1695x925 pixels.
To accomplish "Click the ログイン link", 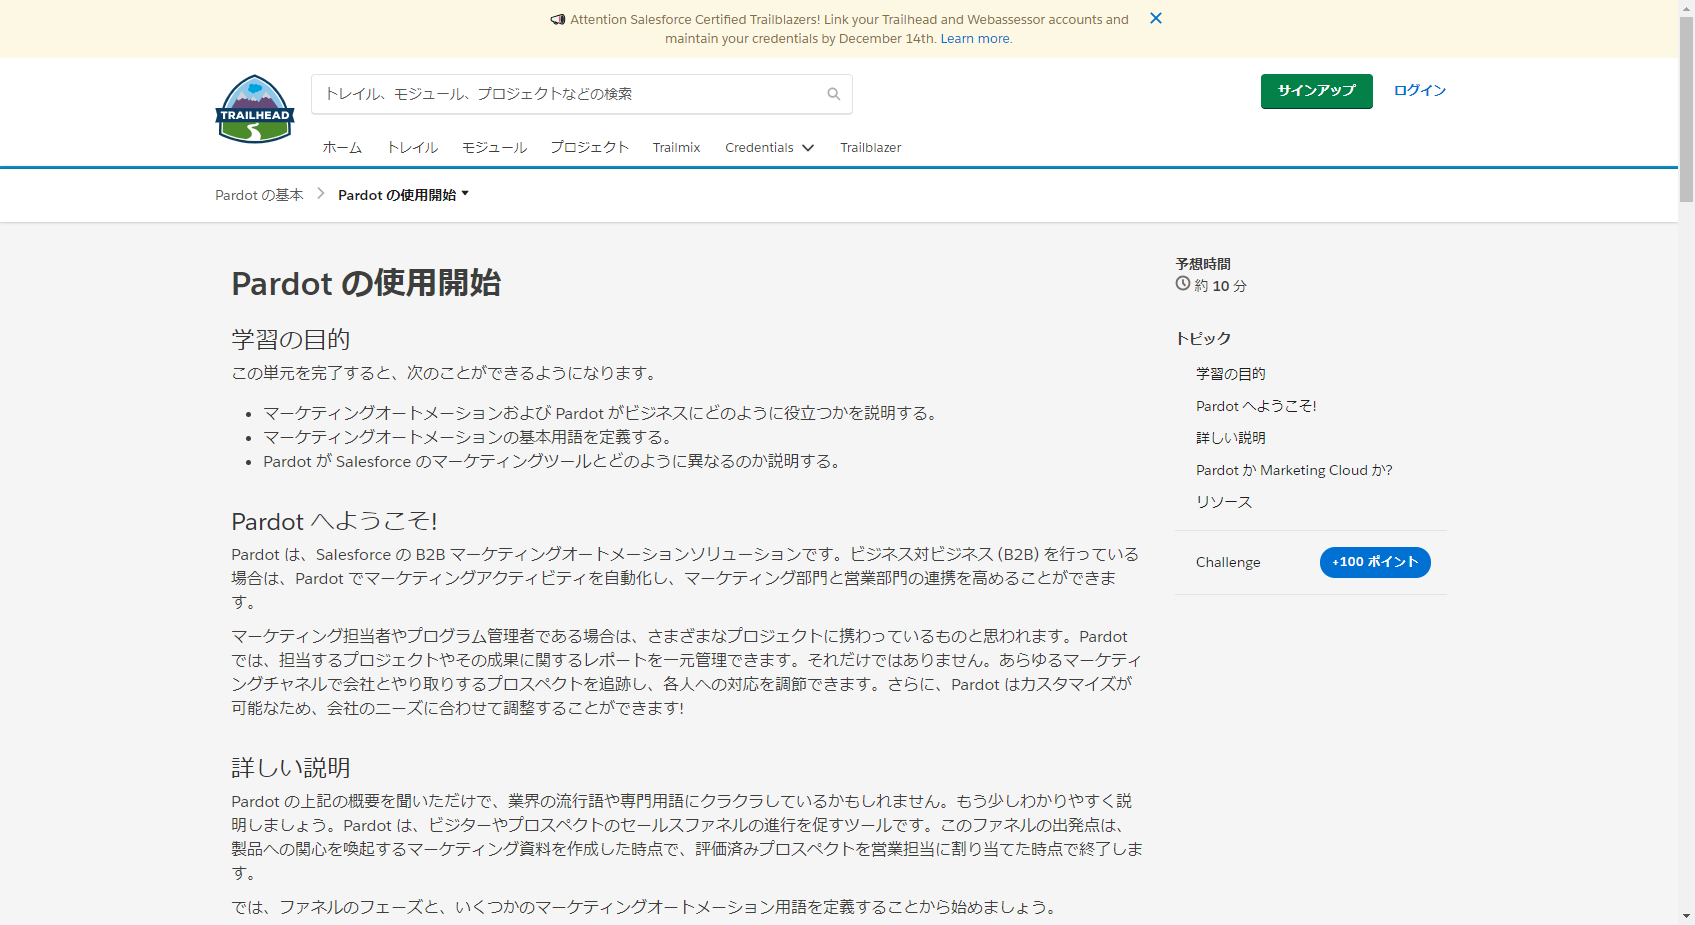I will pos(1419,90).
